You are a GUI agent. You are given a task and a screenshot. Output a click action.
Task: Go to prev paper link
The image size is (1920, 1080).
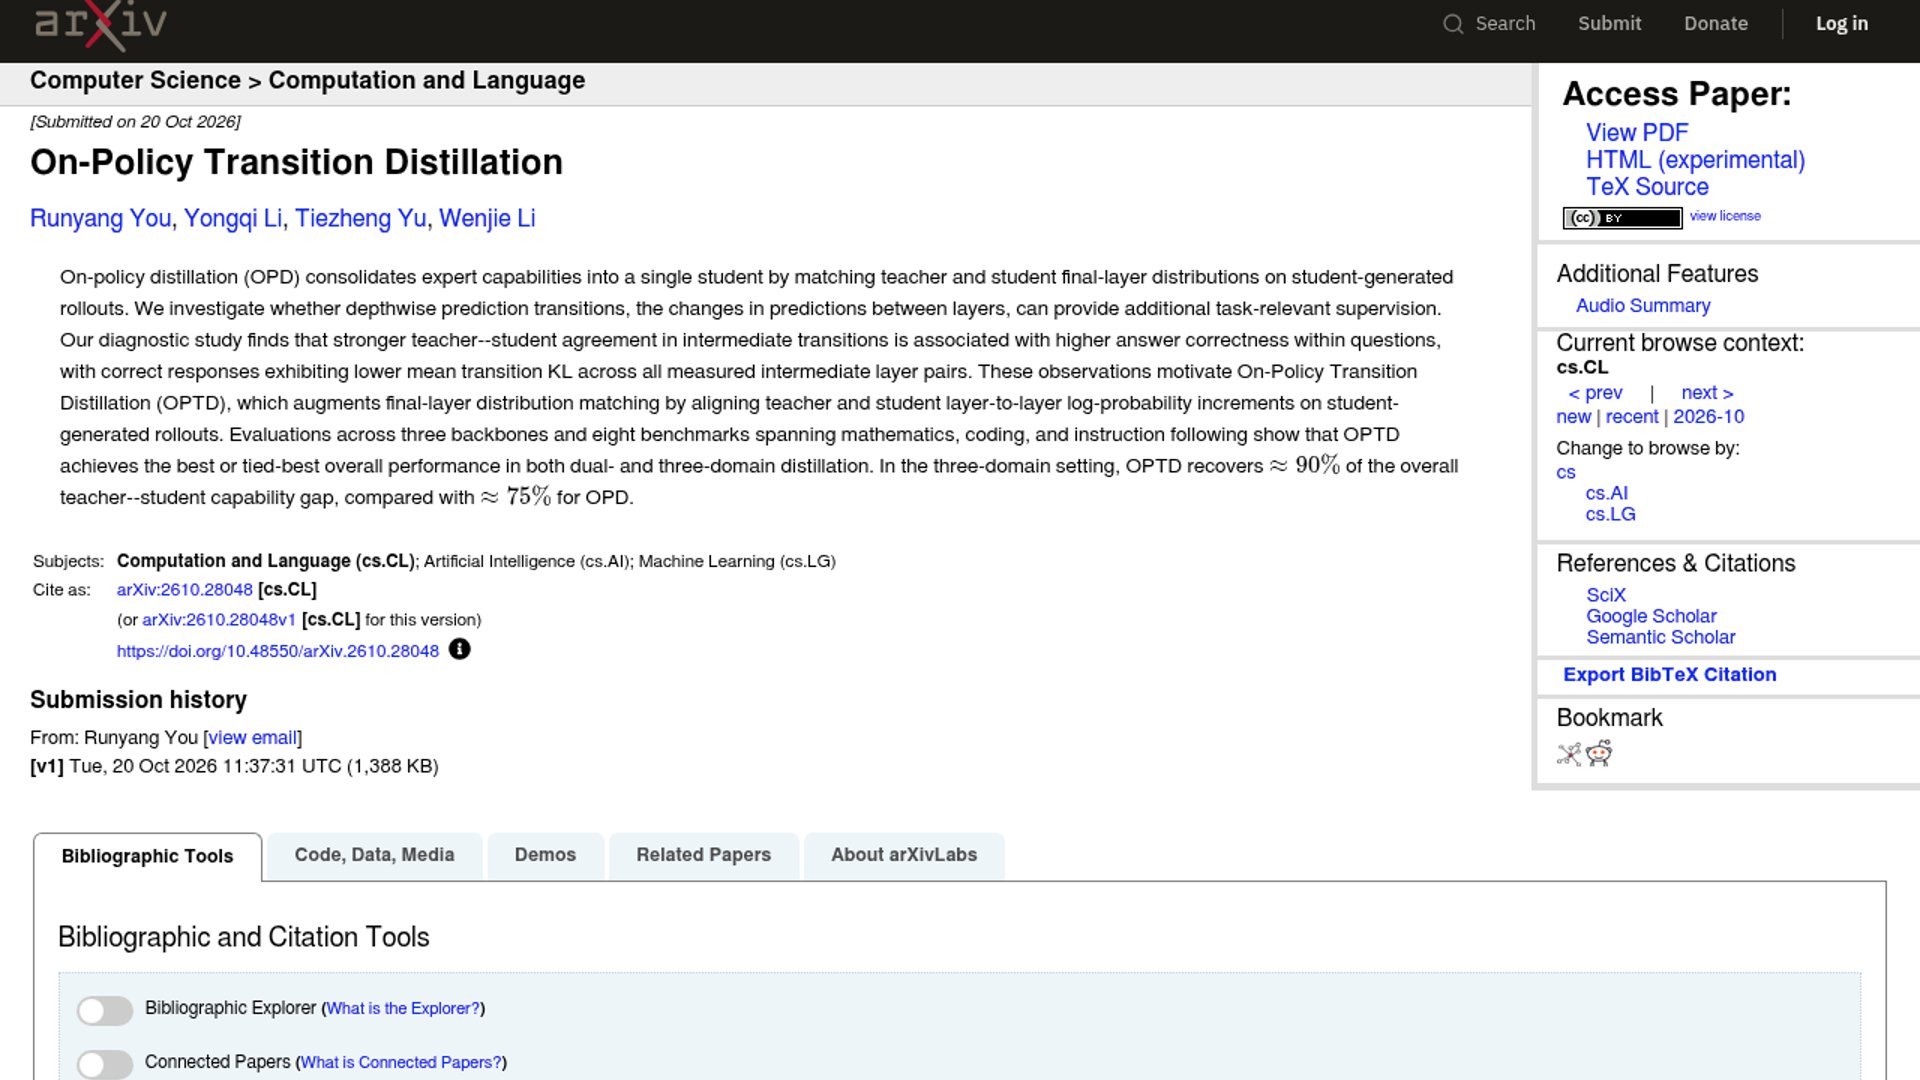point(1595,393)
